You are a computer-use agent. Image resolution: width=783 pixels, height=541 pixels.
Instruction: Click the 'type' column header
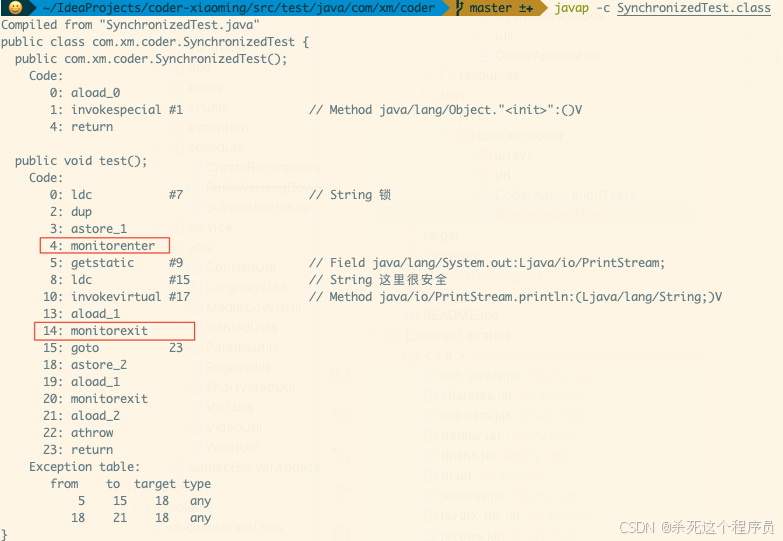197,484
